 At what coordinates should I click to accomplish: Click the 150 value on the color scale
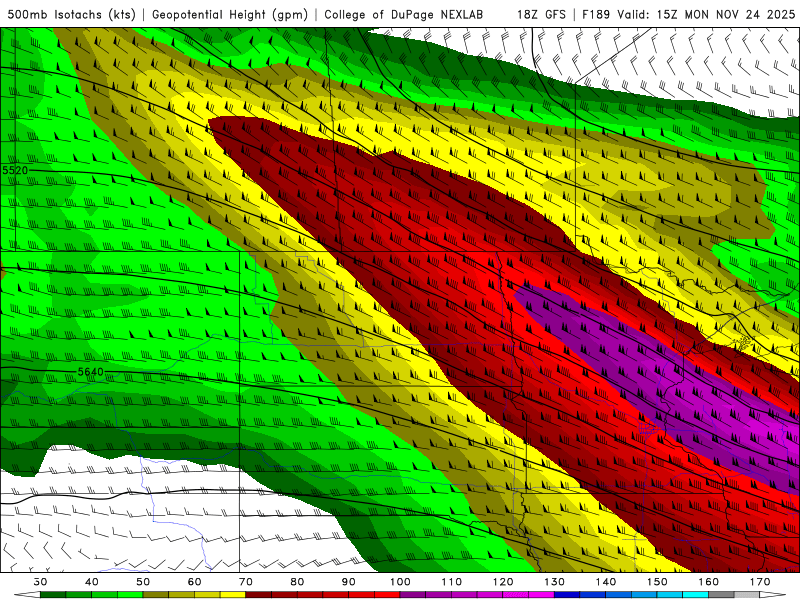[x=657, y=582]
